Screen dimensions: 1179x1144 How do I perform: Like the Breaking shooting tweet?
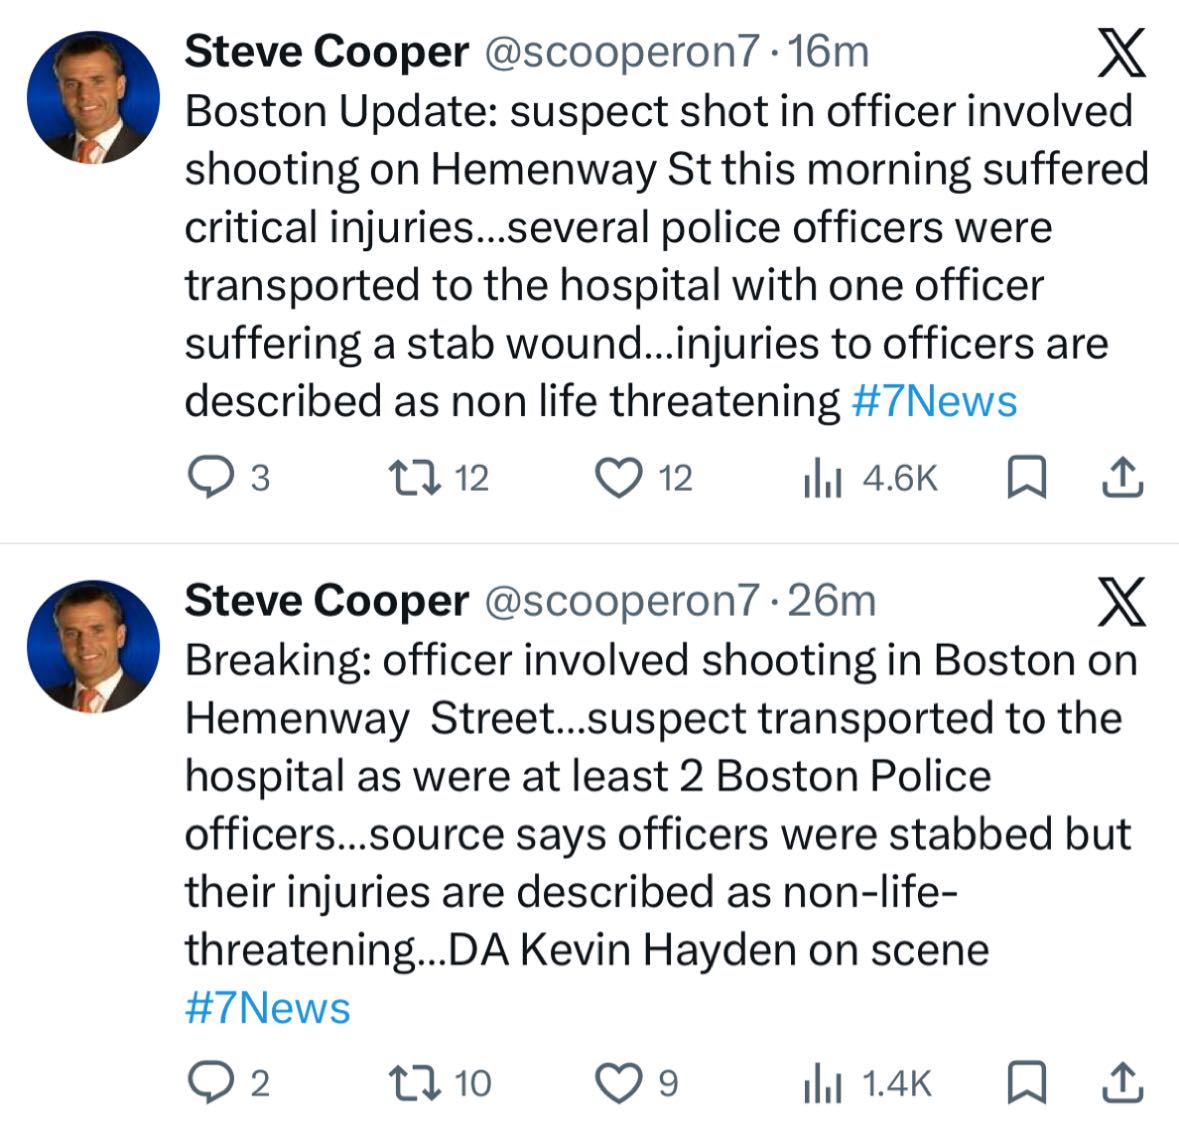(618, 1082)
